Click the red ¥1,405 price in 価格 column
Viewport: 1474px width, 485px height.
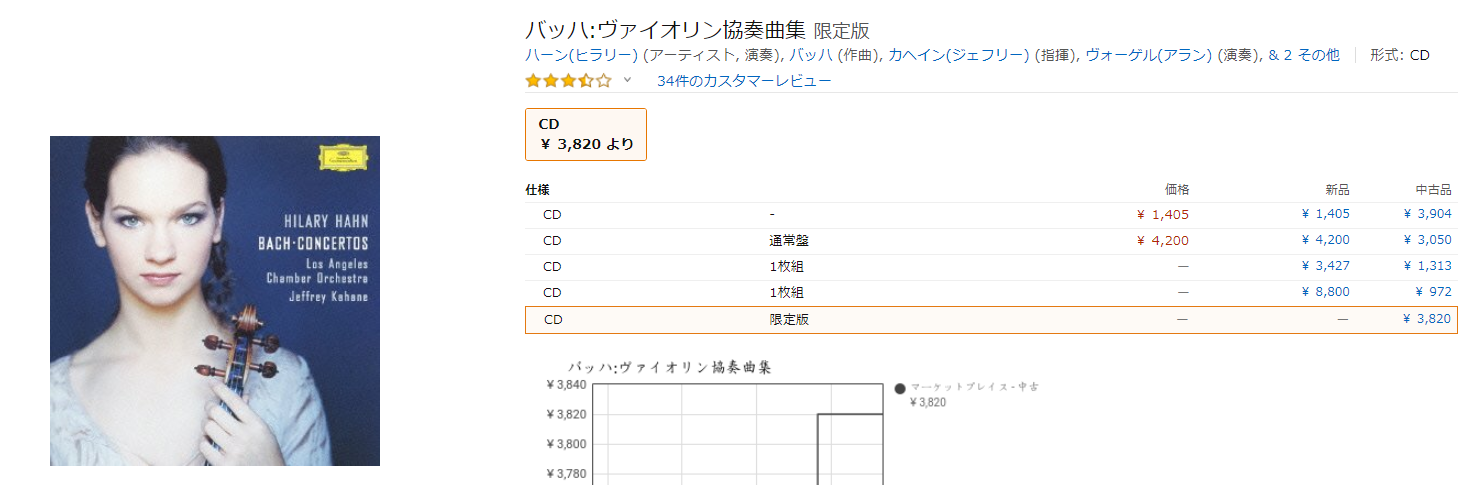pos(1162,214)
